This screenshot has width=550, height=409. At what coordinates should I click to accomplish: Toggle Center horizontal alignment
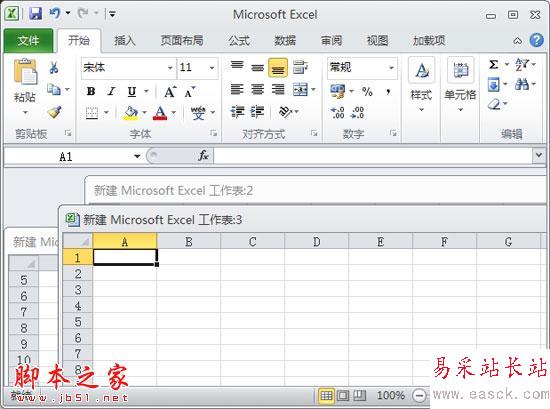(x=257, y=89)
